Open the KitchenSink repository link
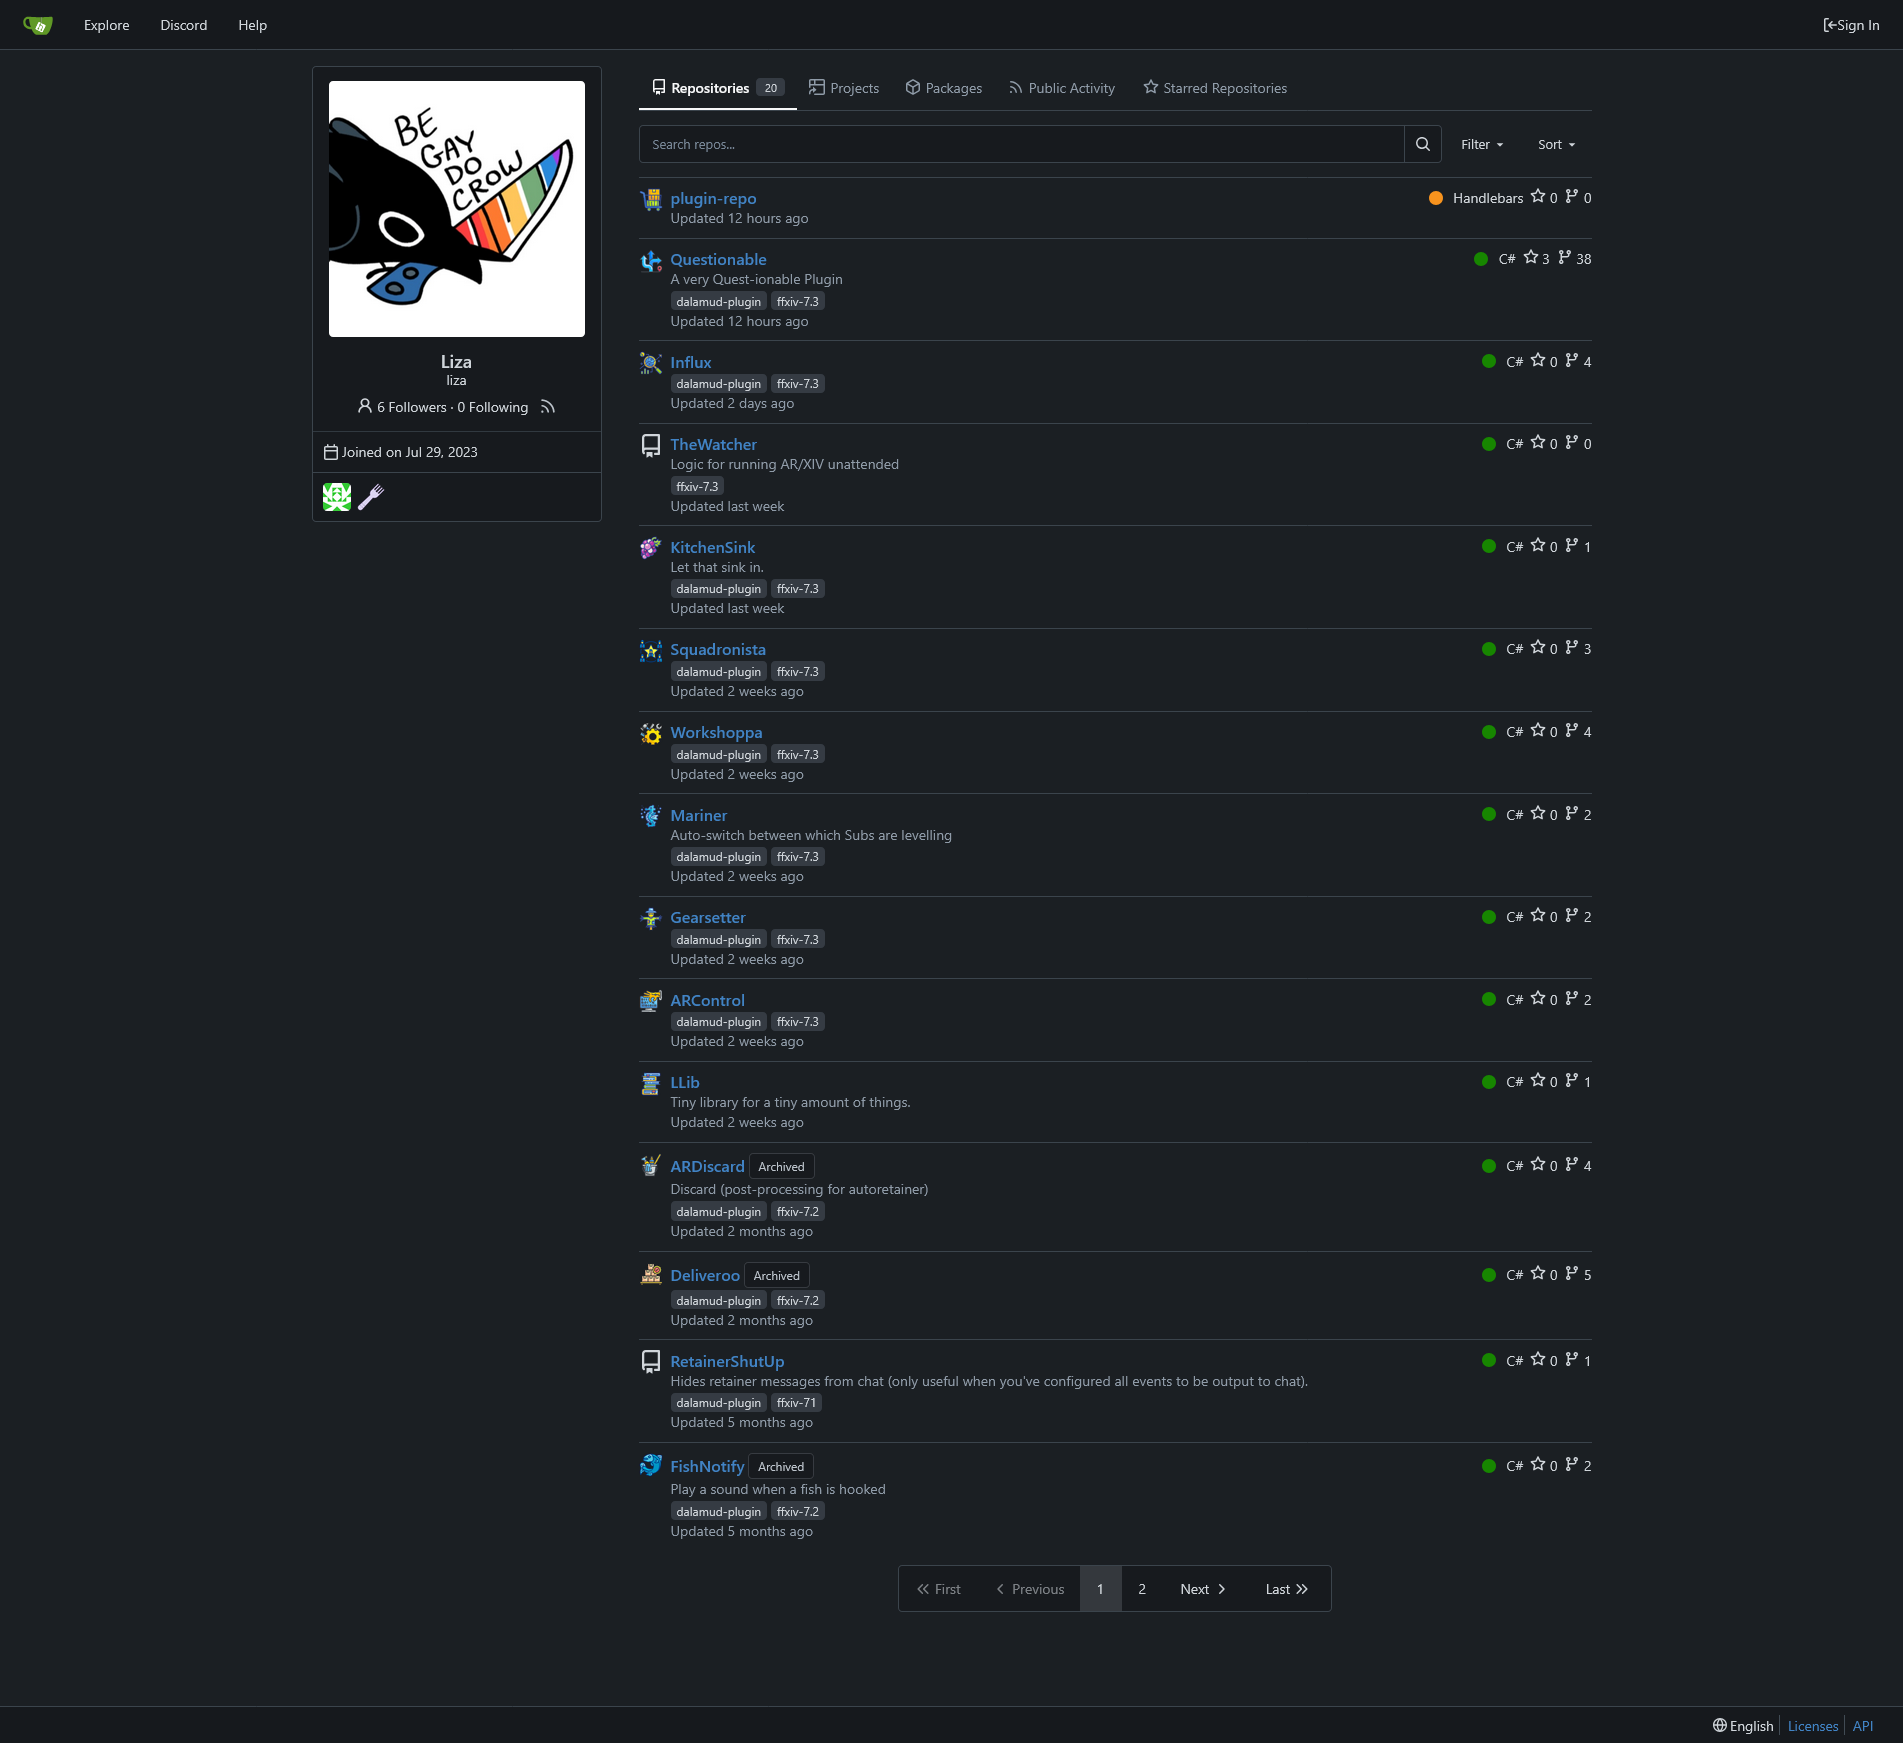 (713, 547)
